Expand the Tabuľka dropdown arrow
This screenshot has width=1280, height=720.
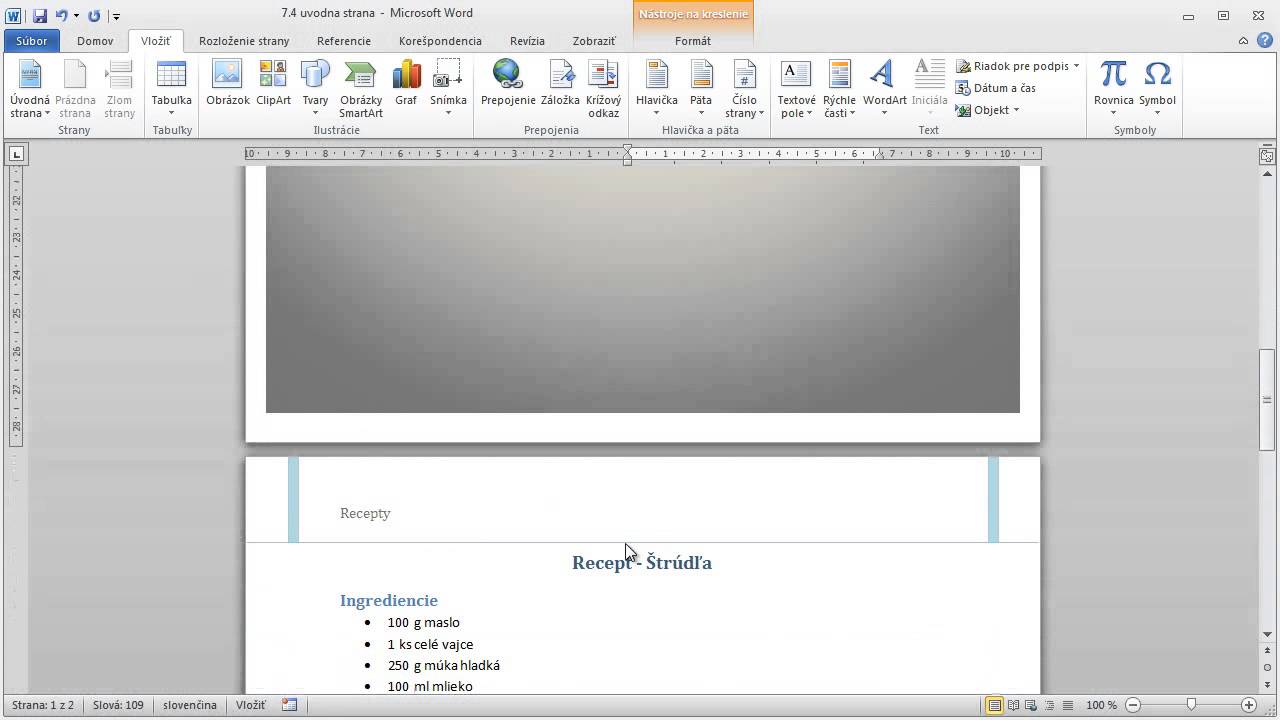click(171, 113)
